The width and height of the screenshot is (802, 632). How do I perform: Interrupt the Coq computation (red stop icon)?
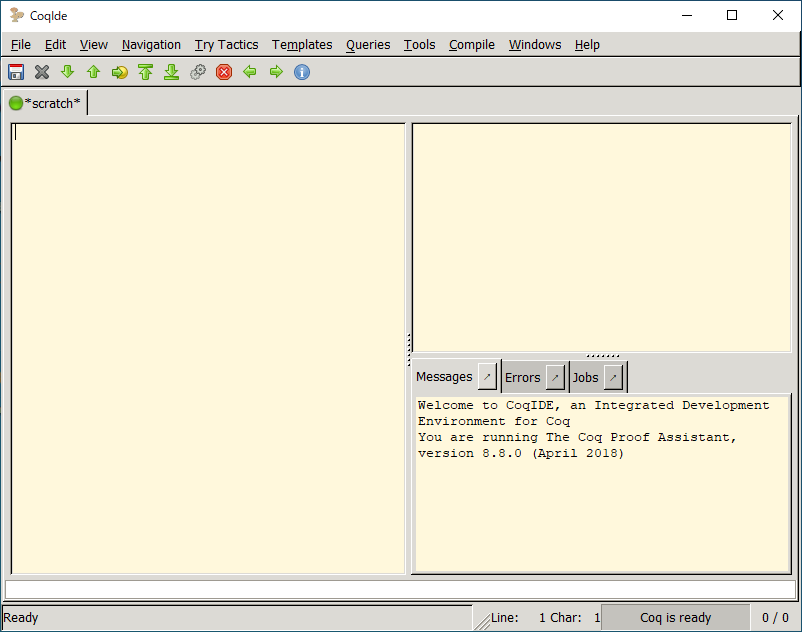[223, 71]
